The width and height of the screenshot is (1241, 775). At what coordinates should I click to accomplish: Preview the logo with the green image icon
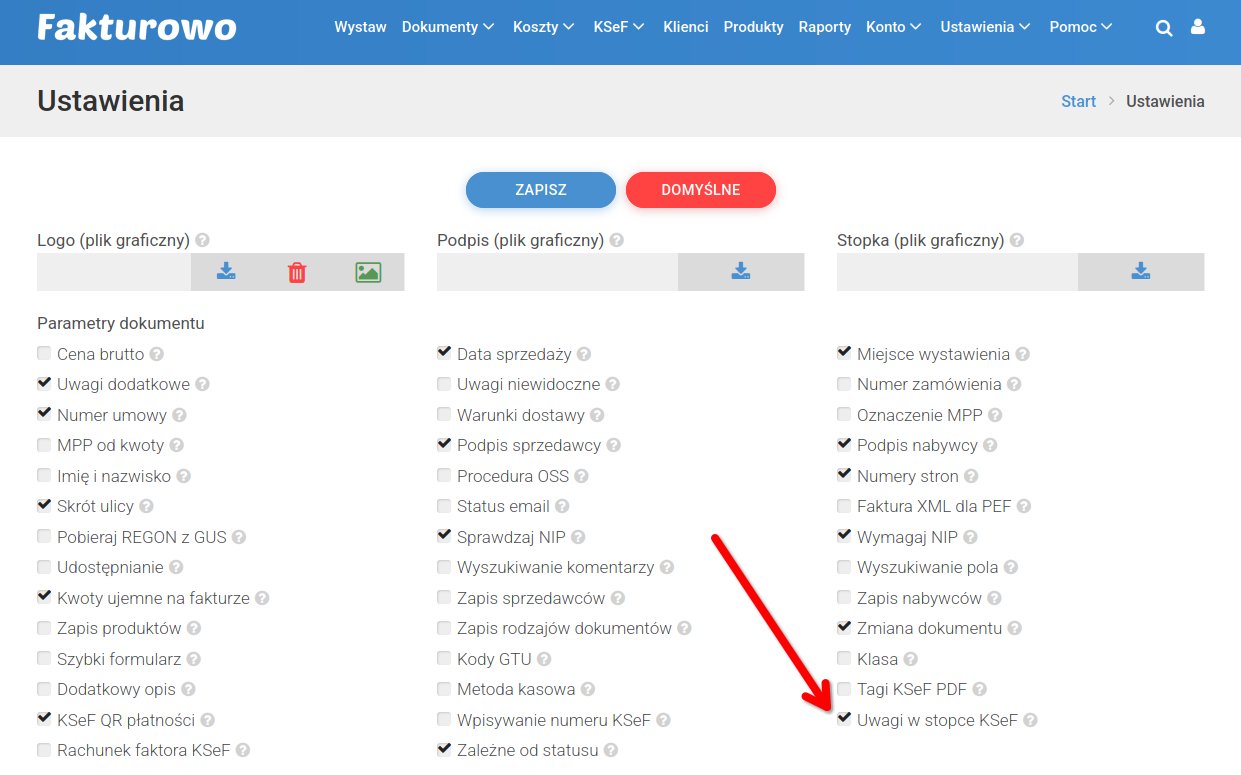tap(368, 272)
